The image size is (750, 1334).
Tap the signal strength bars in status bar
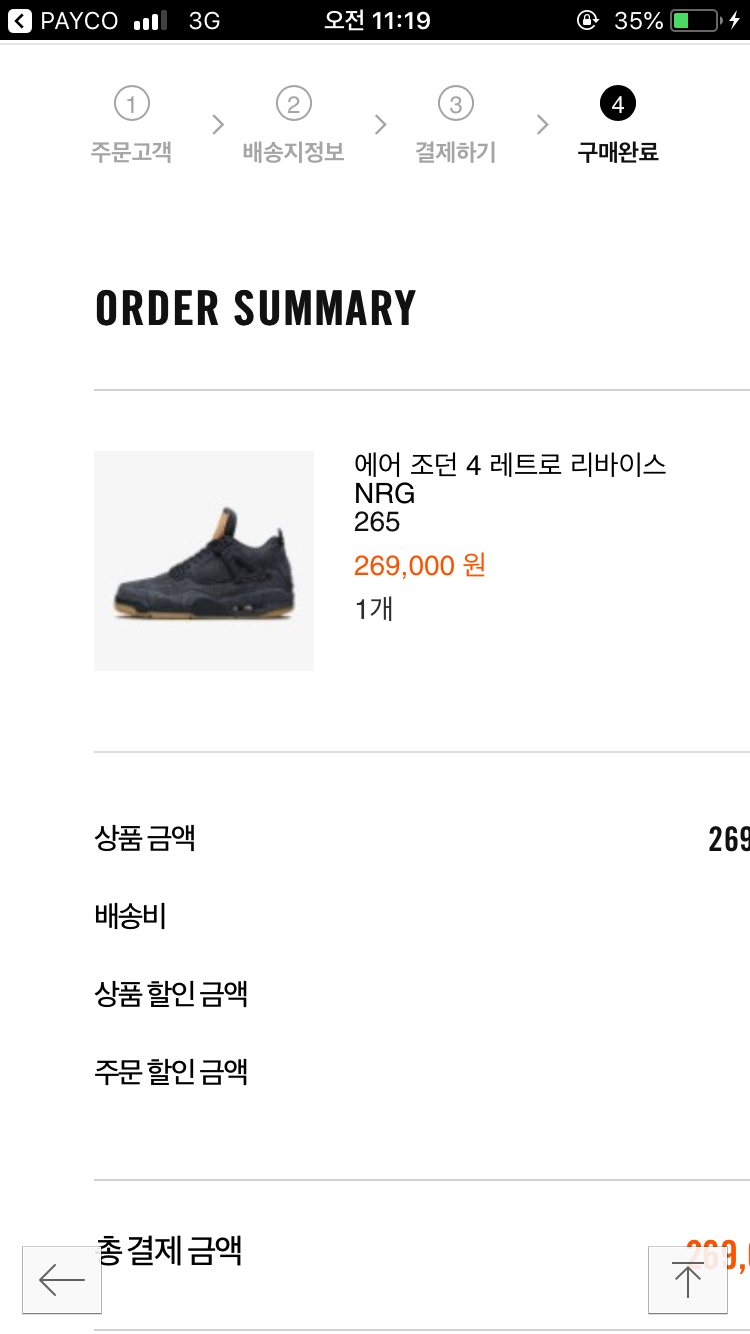[150, 20]
